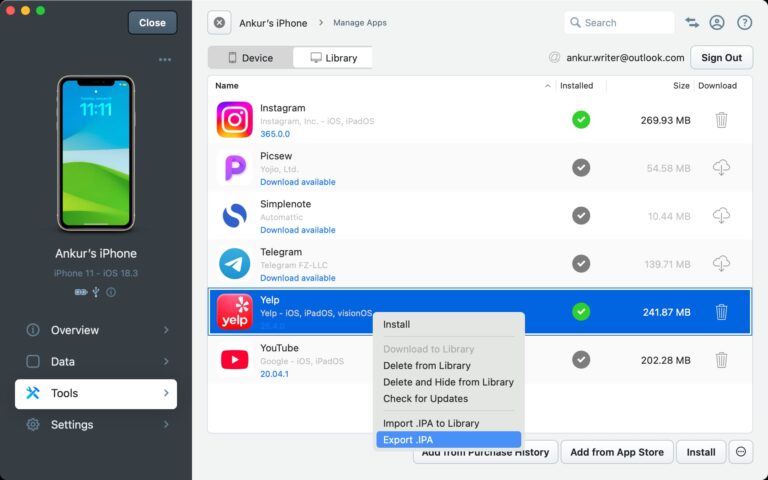Click the ankur.writer@outlook.com account text
This screenshot has width=768, height=480.
[625, 58]
